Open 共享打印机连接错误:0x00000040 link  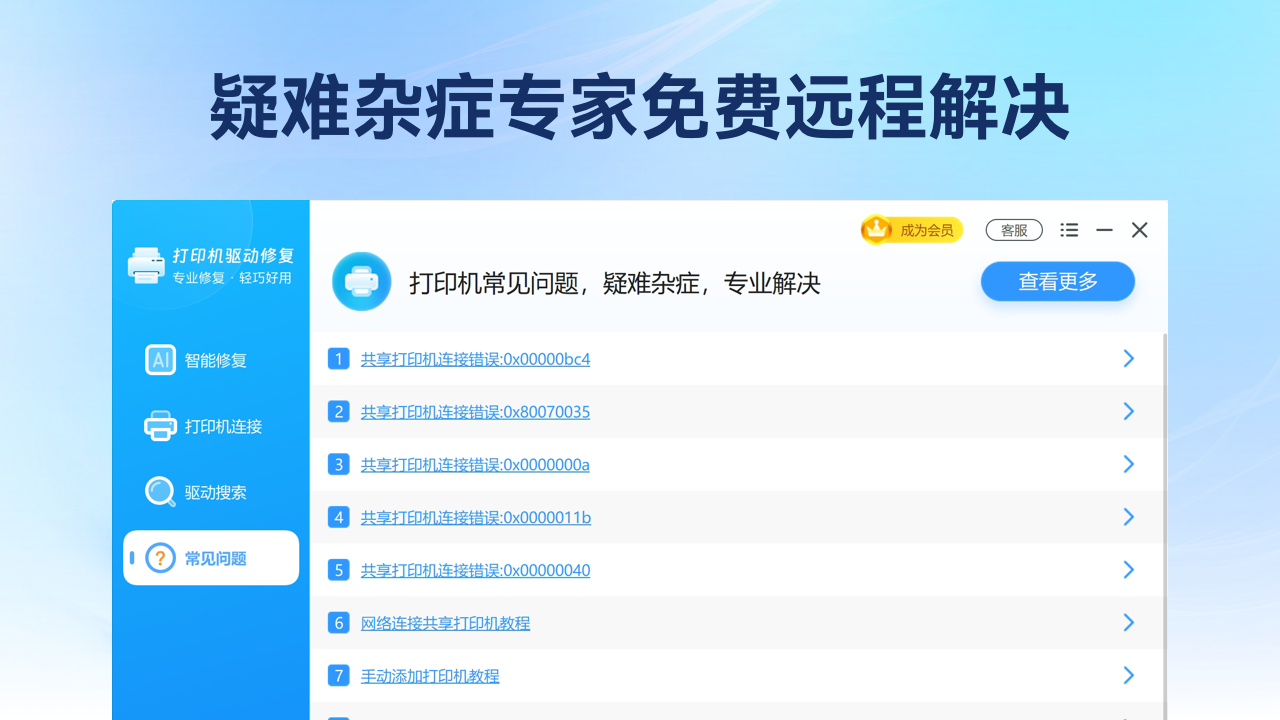pyautogui.click(x=475, y=570)
